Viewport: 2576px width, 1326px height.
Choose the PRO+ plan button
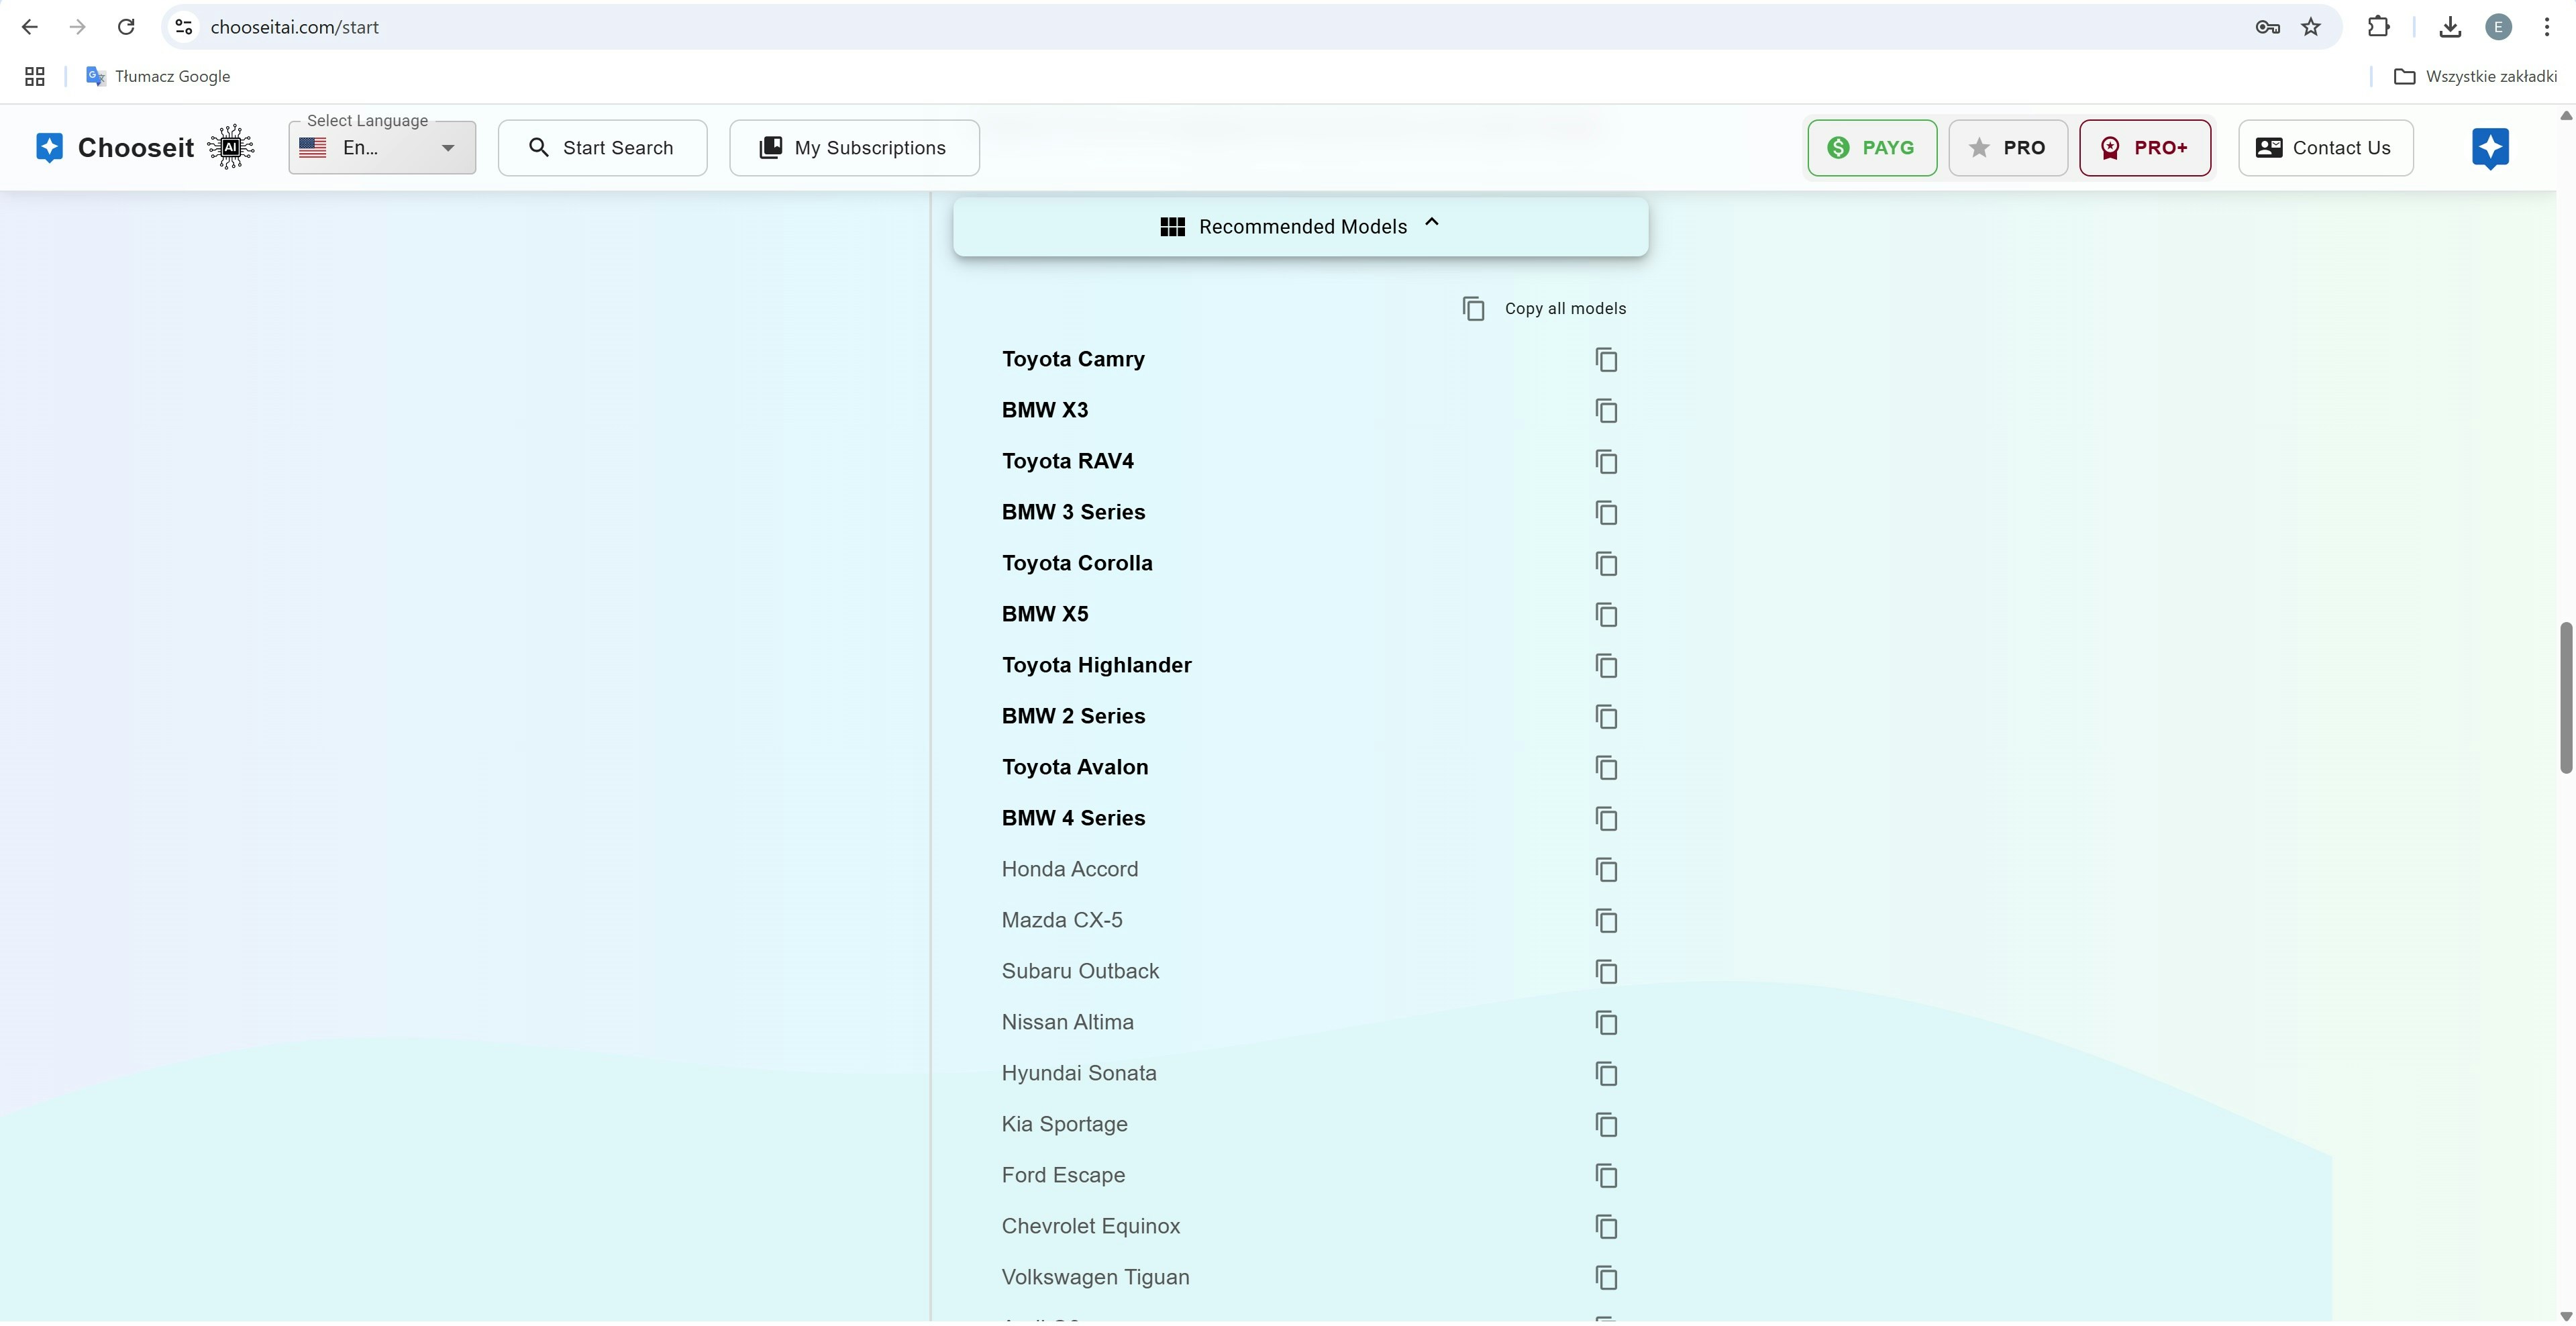click(x=2144, y=148)
